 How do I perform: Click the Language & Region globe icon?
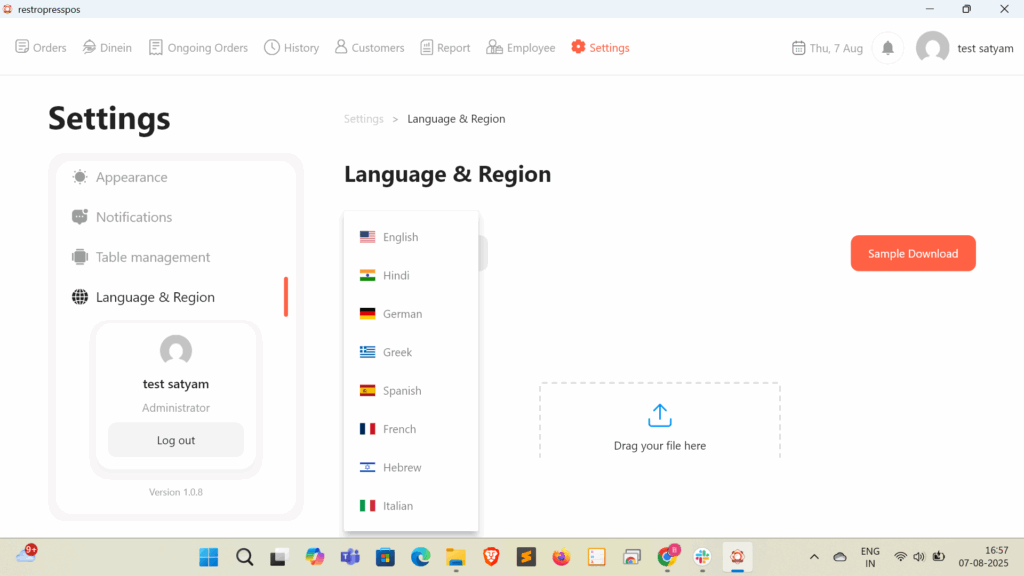(x=80, y=297)
